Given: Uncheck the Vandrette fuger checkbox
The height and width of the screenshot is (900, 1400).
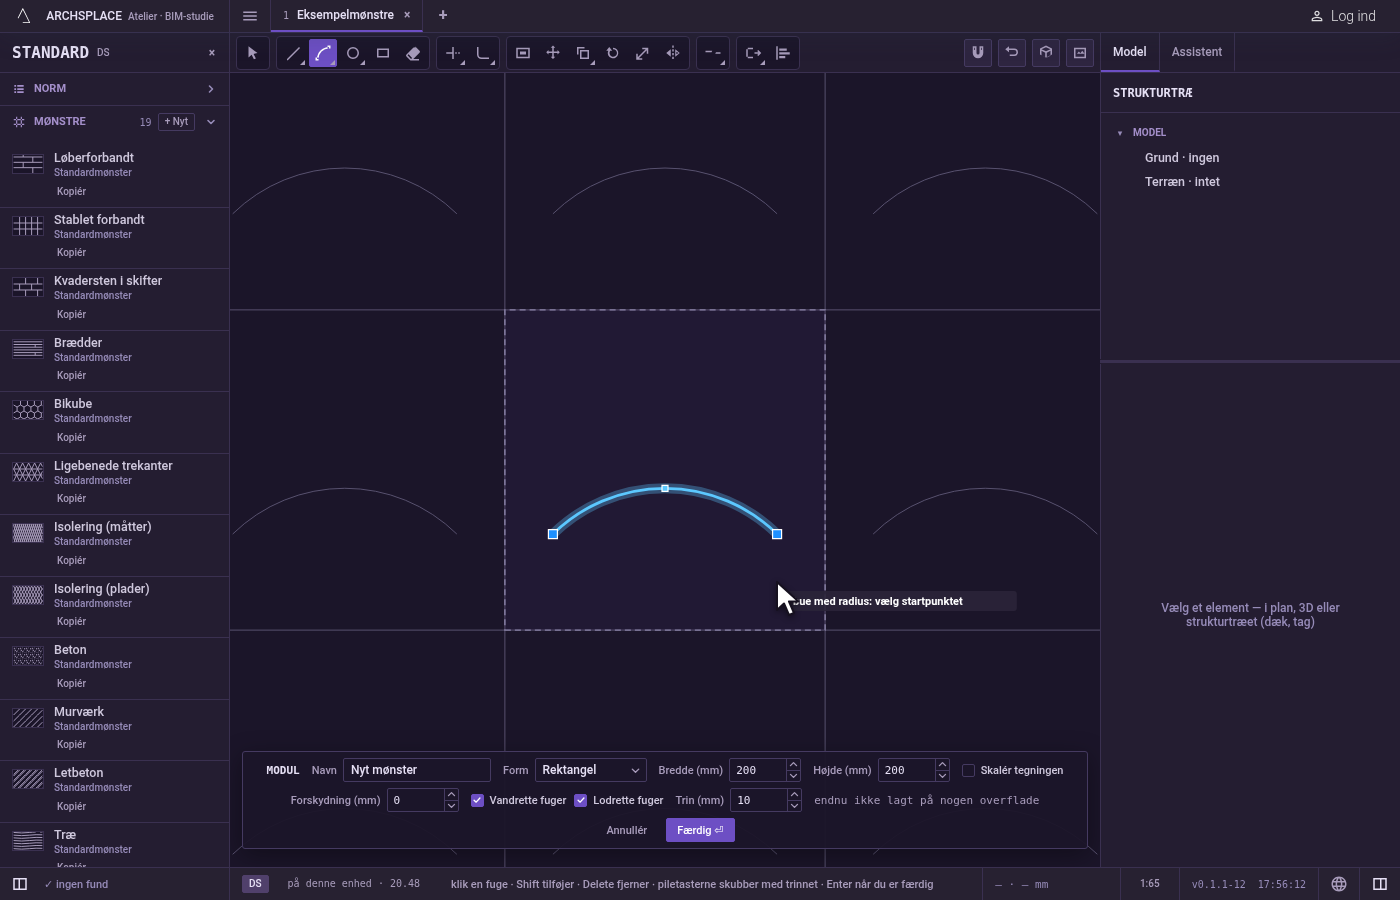Looking at the screenshot, I should point(477,800).
